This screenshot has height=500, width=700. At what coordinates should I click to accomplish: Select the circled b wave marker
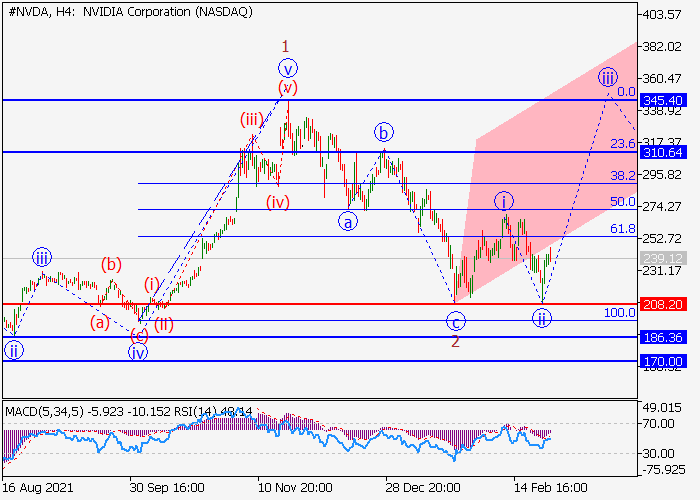pos(383,133)
